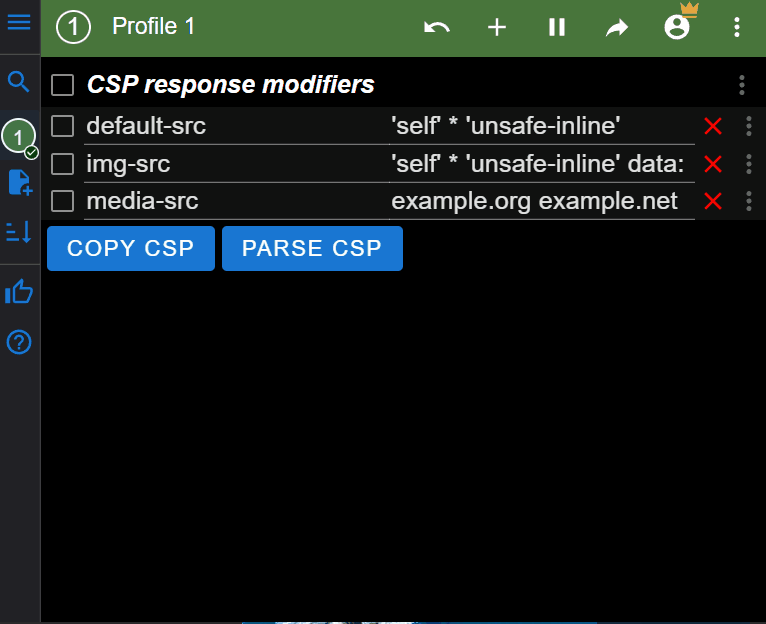Open more options menu in the header
This screenshot has height=624, width=766.
[737, 27]
